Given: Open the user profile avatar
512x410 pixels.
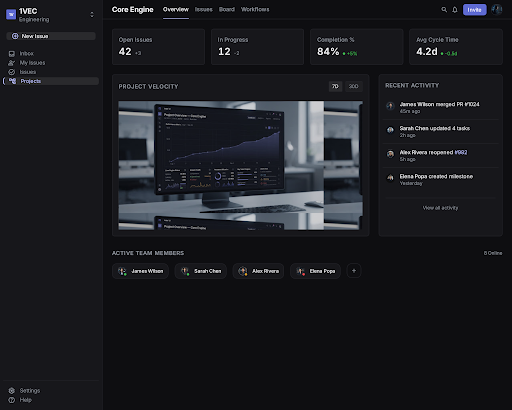Looking at the screenshot, I should pyautogui.click(x=497, y=10).
